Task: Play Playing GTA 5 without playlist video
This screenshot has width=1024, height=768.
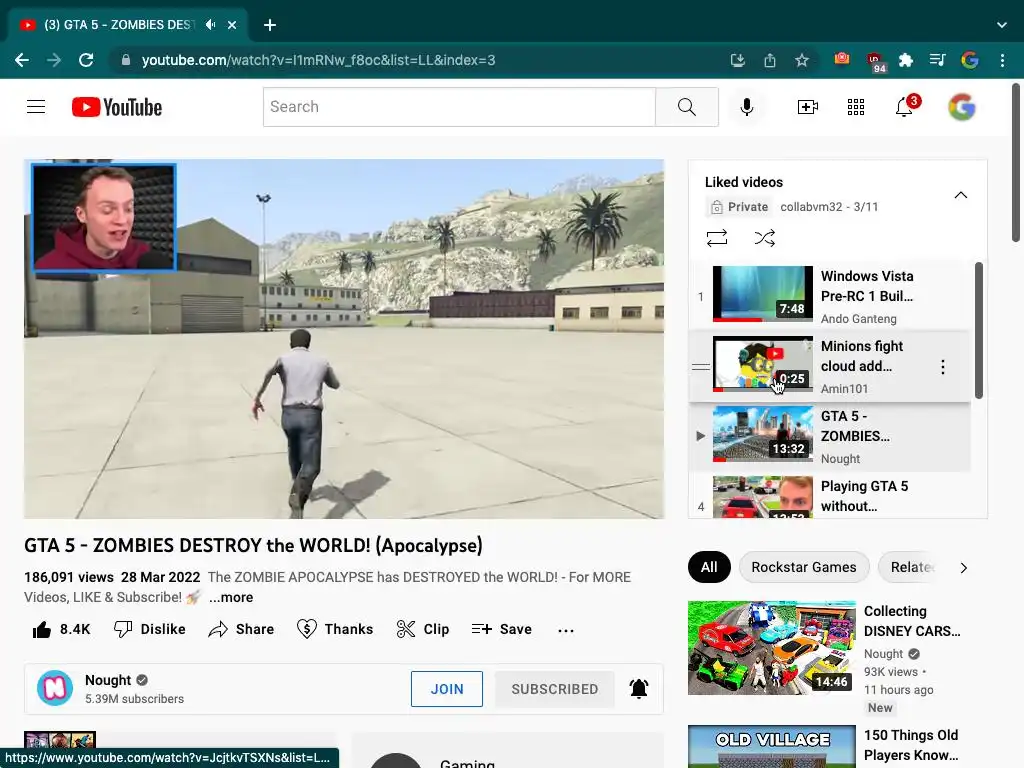Action: 829,496
